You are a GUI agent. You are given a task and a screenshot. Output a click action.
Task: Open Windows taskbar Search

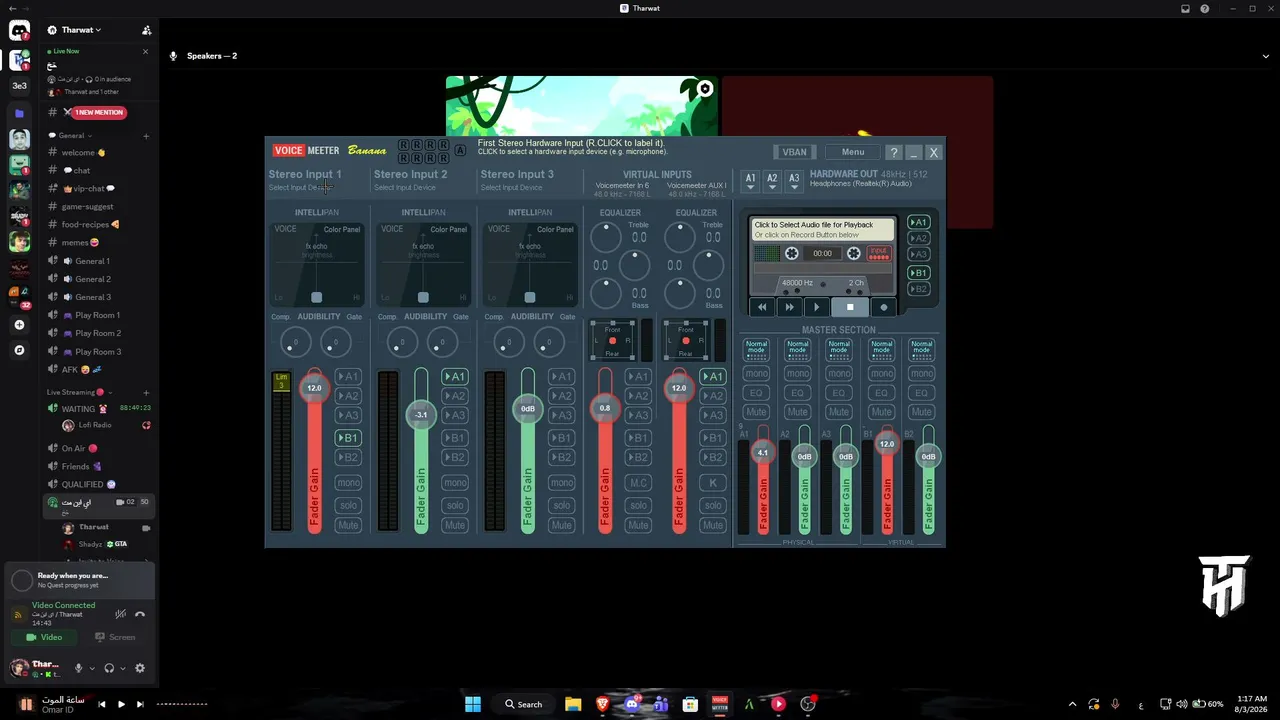click(523, 704)
